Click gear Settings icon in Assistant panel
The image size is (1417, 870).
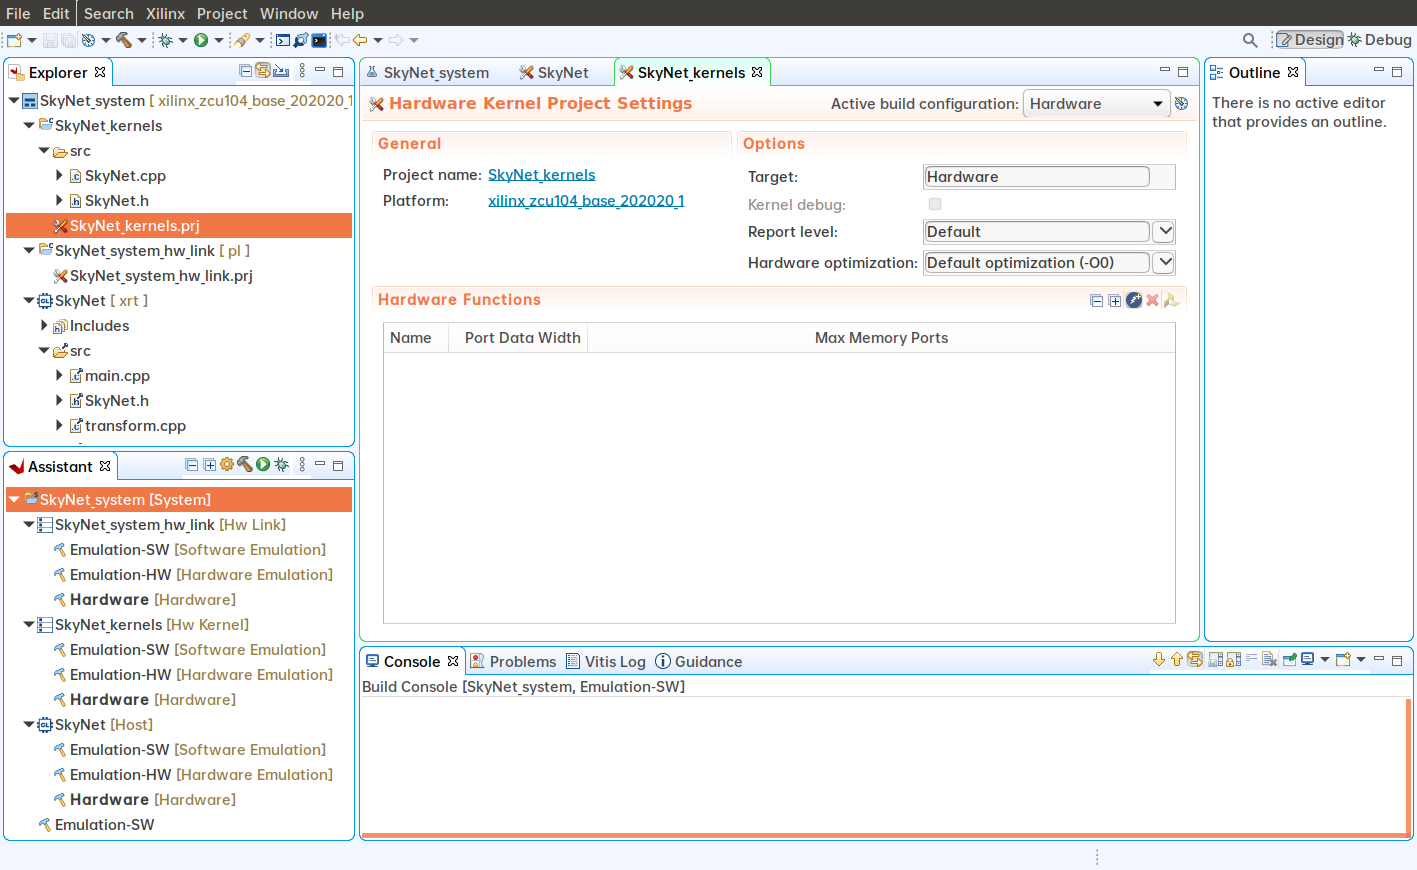click(227, 465)
